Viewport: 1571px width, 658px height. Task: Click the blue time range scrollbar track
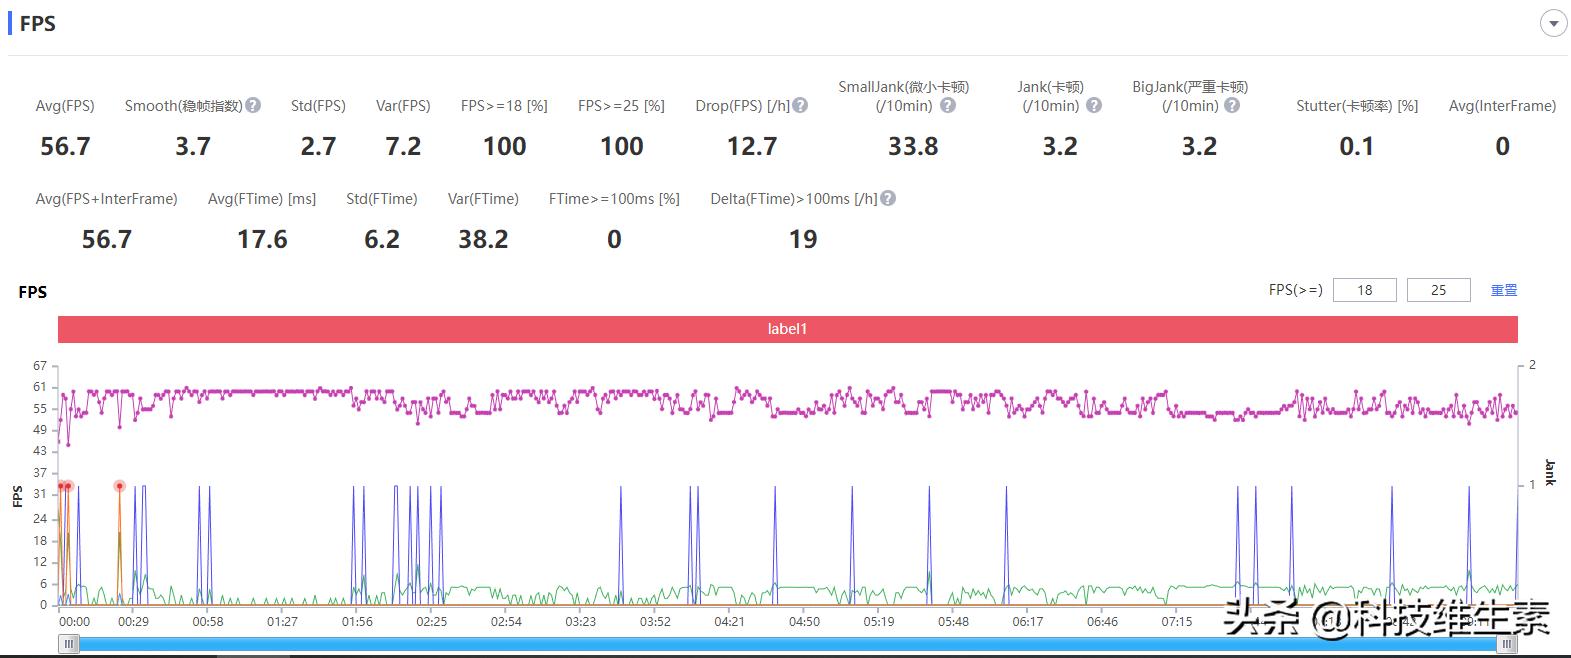pos(787,645)
